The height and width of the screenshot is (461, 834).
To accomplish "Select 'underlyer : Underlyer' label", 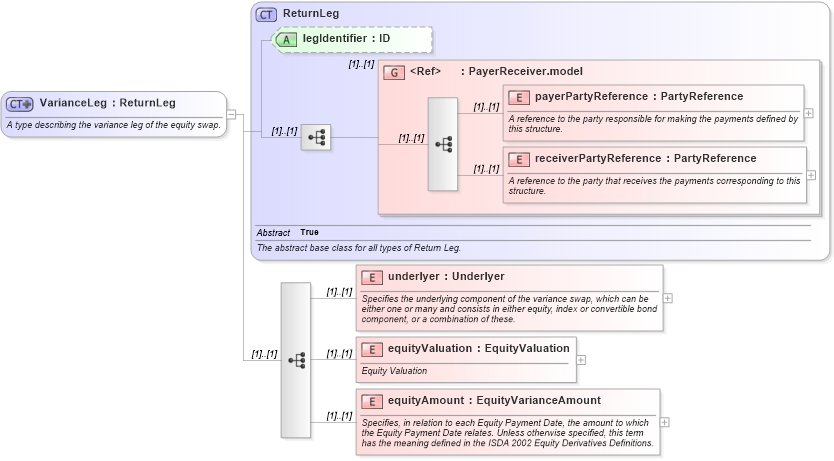I will click(446, 277).
